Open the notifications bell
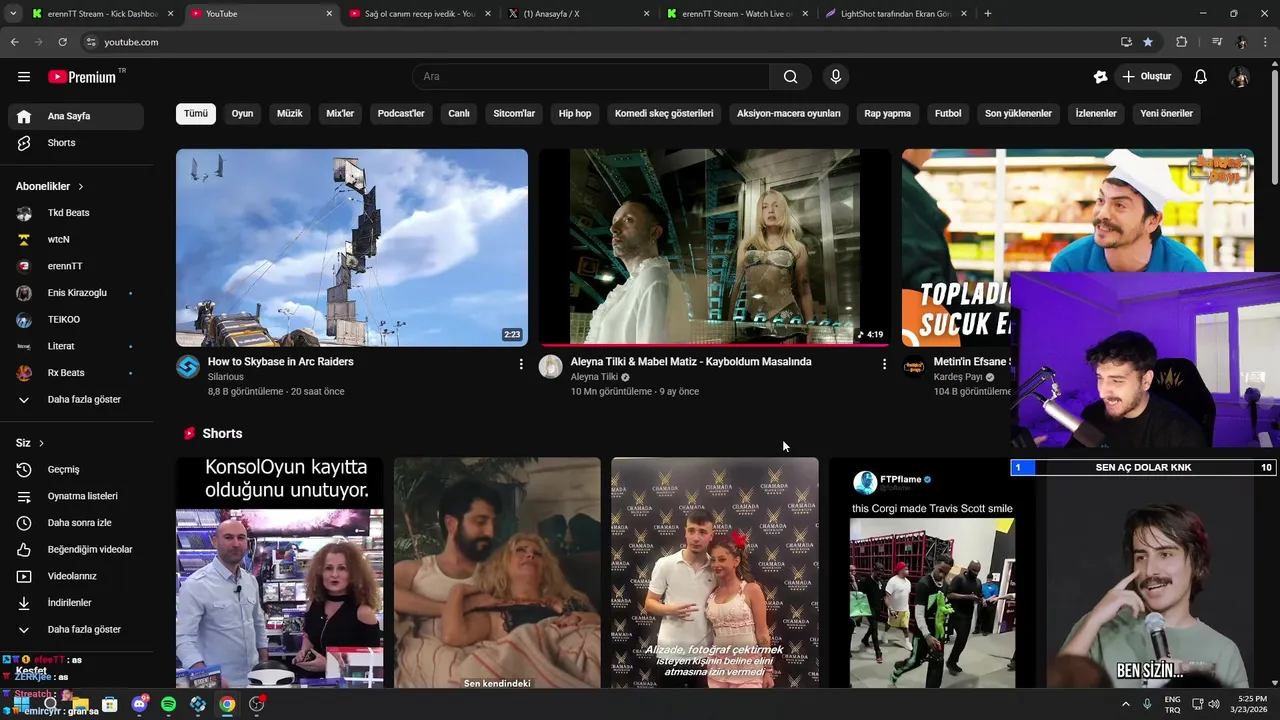Viewport: 1280px width, 720px height. click(1200, 77)
